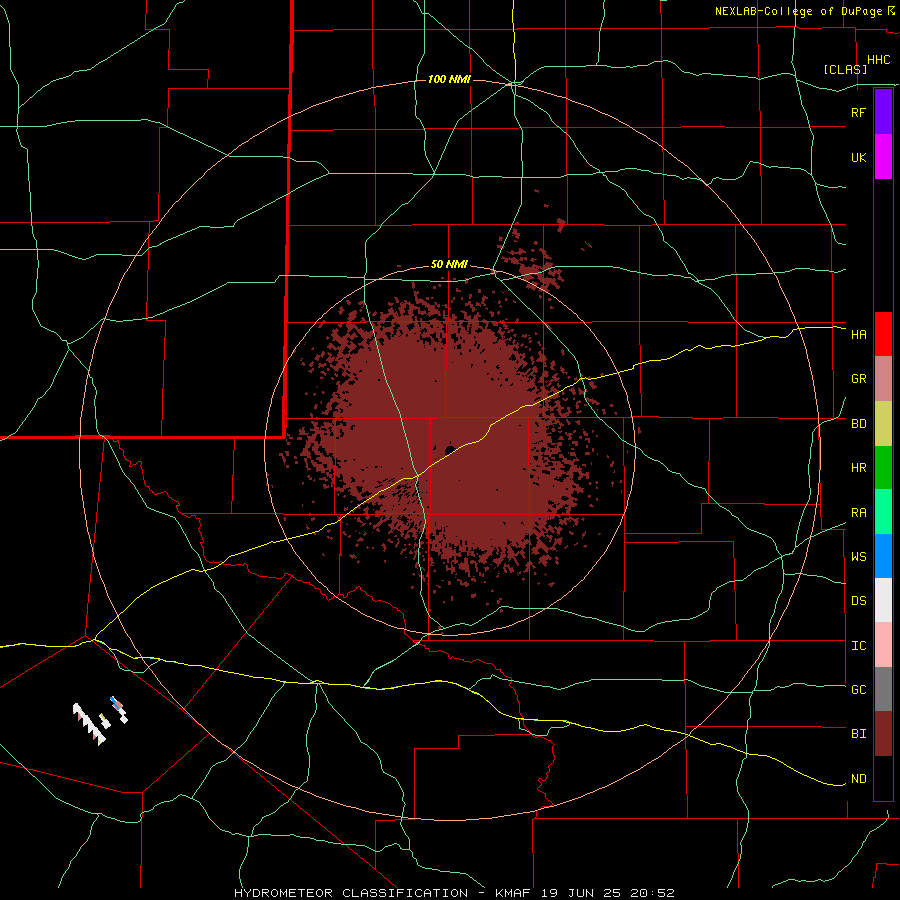Image resolution: width=900 pixels, height=900 pixels.
Task: Select the light green RA swatch
Action: pos(883,512)
